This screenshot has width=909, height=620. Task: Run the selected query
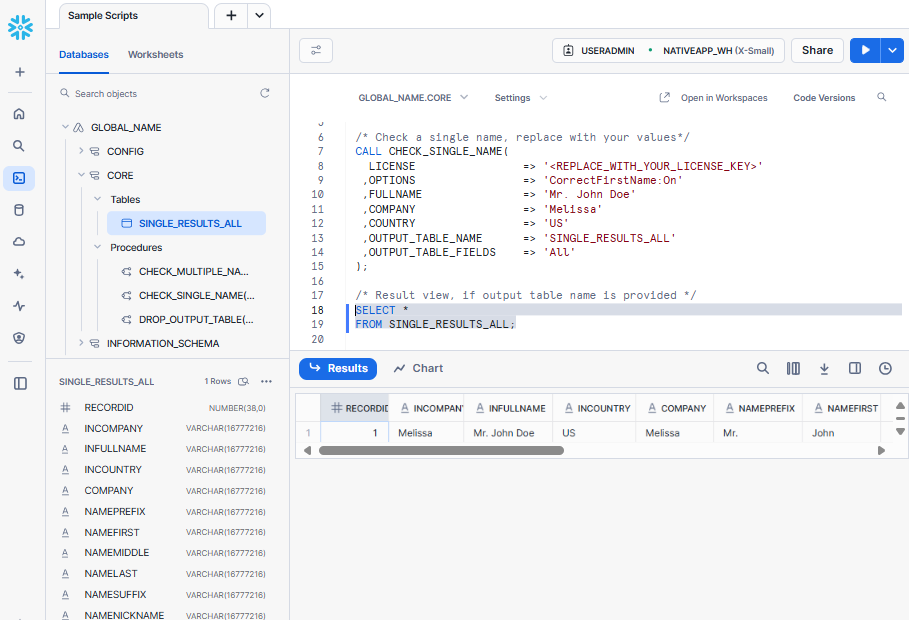[x=865, y=50]
